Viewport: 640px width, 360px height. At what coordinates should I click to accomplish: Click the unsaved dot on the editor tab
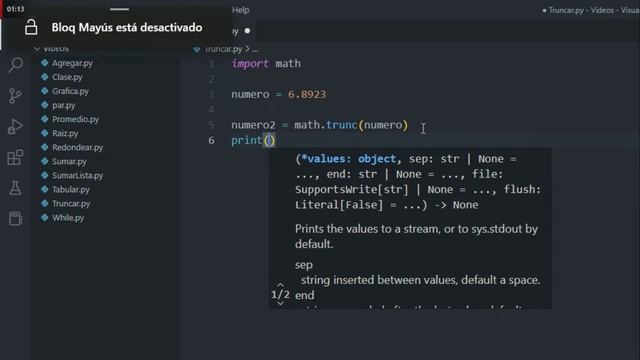coord(247,31)
